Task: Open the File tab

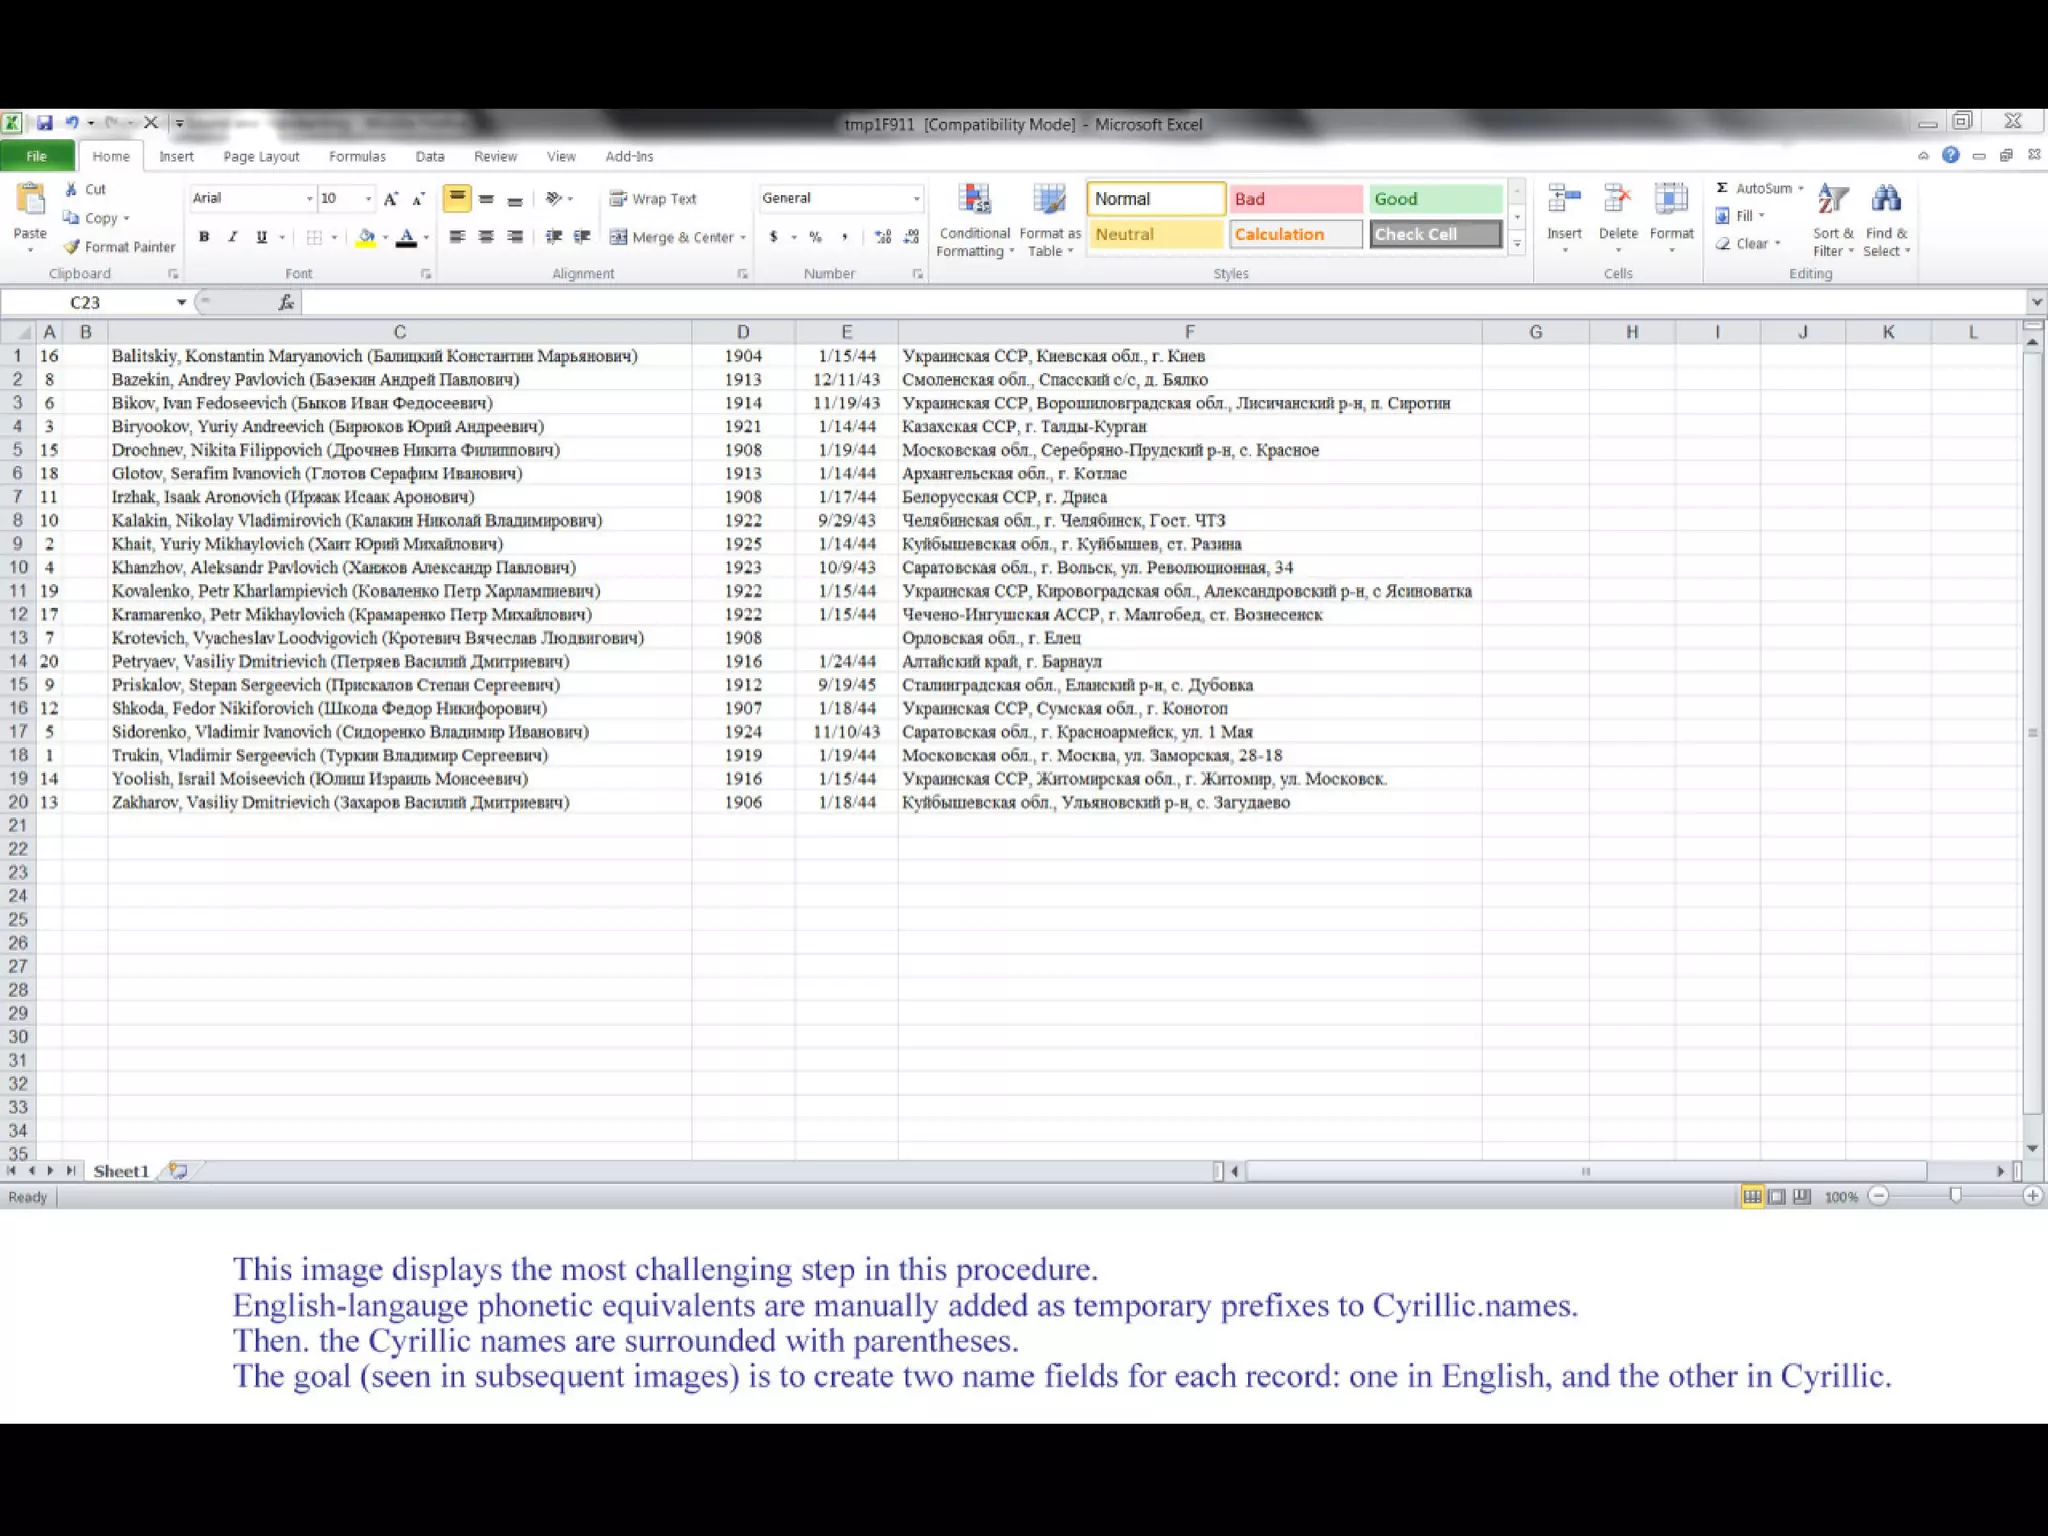Action: 37,156
